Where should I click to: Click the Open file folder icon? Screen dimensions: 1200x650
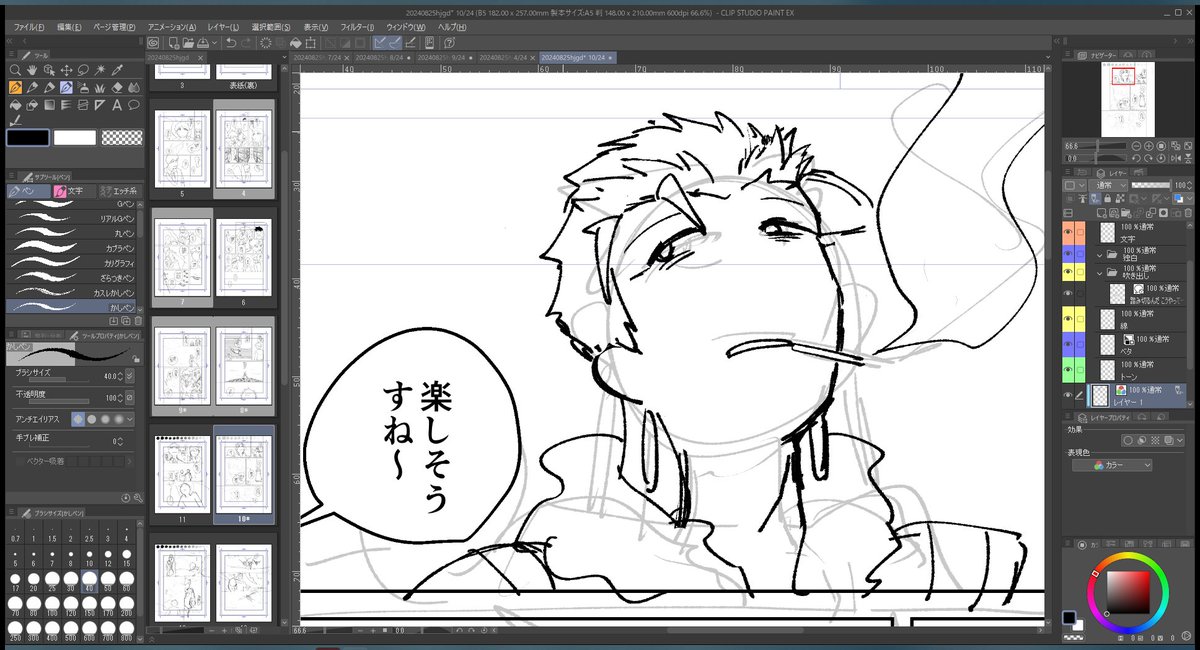point(188,43)
